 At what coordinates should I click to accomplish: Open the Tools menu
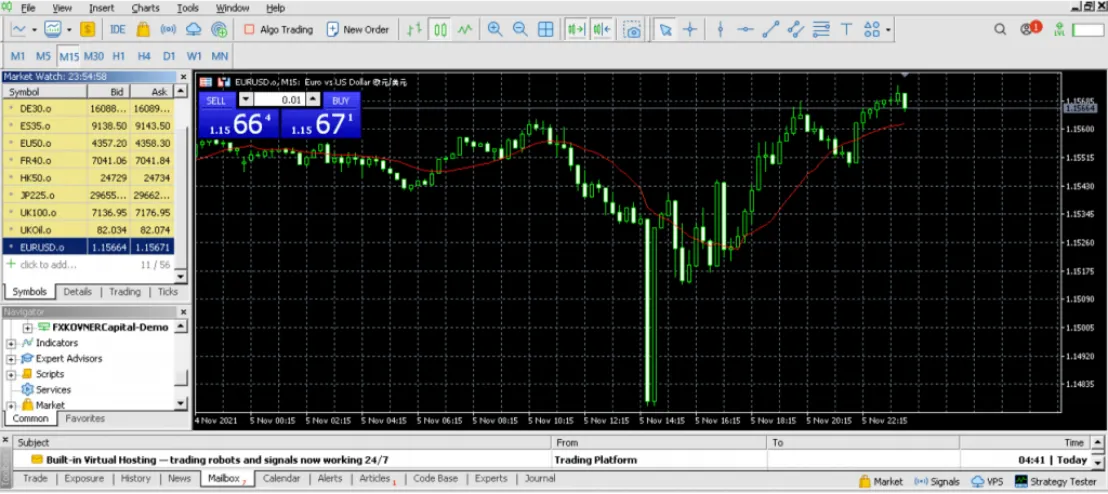coord(188,8)
